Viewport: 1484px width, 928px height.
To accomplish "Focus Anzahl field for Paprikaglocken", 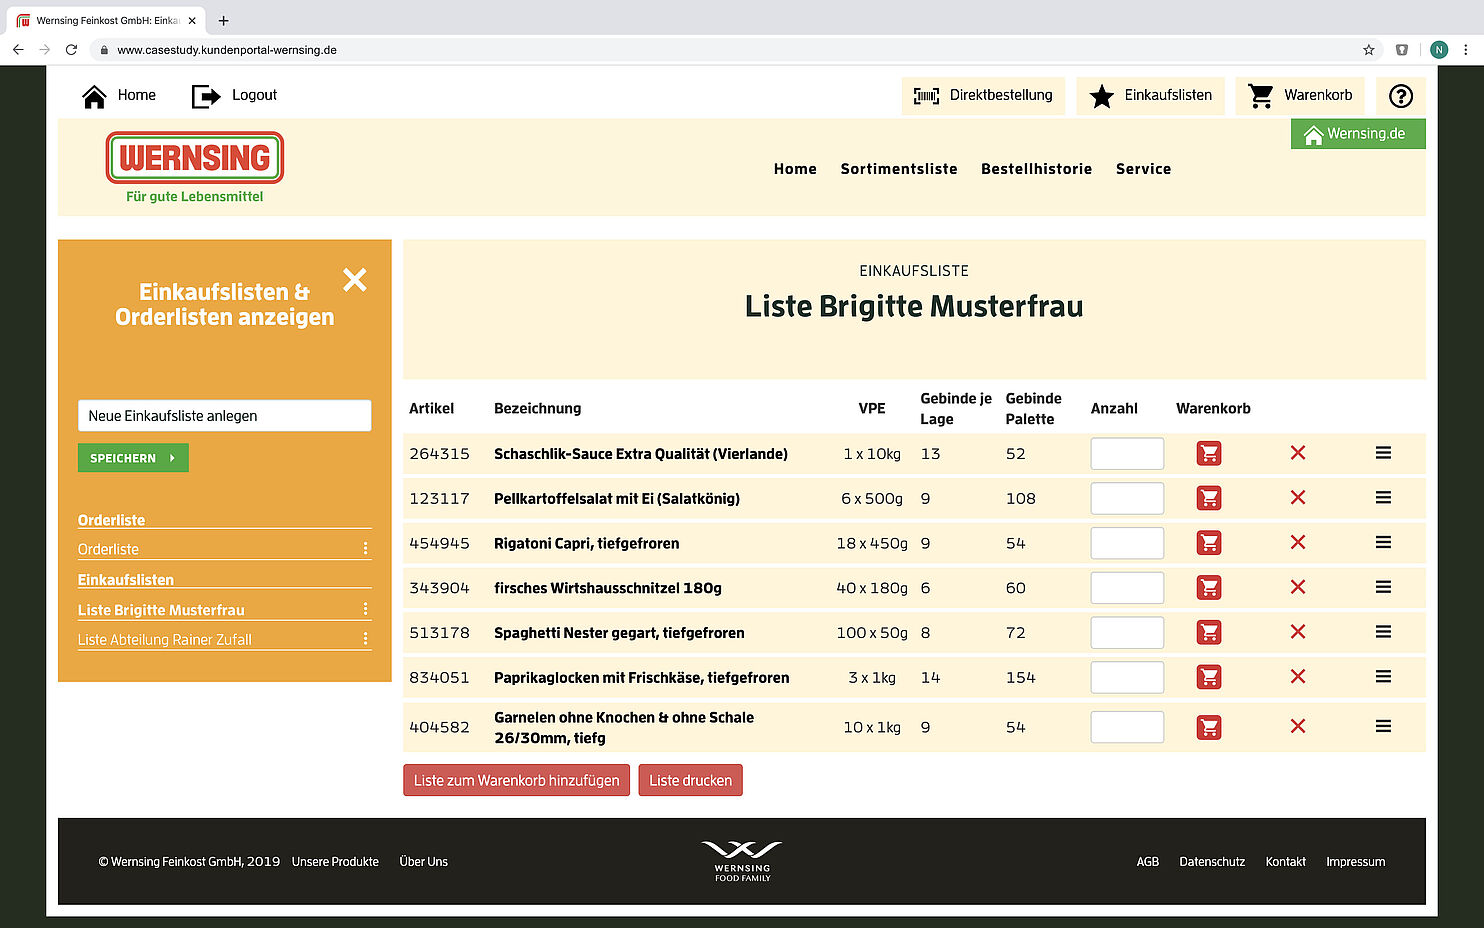I will [1127, 678].
